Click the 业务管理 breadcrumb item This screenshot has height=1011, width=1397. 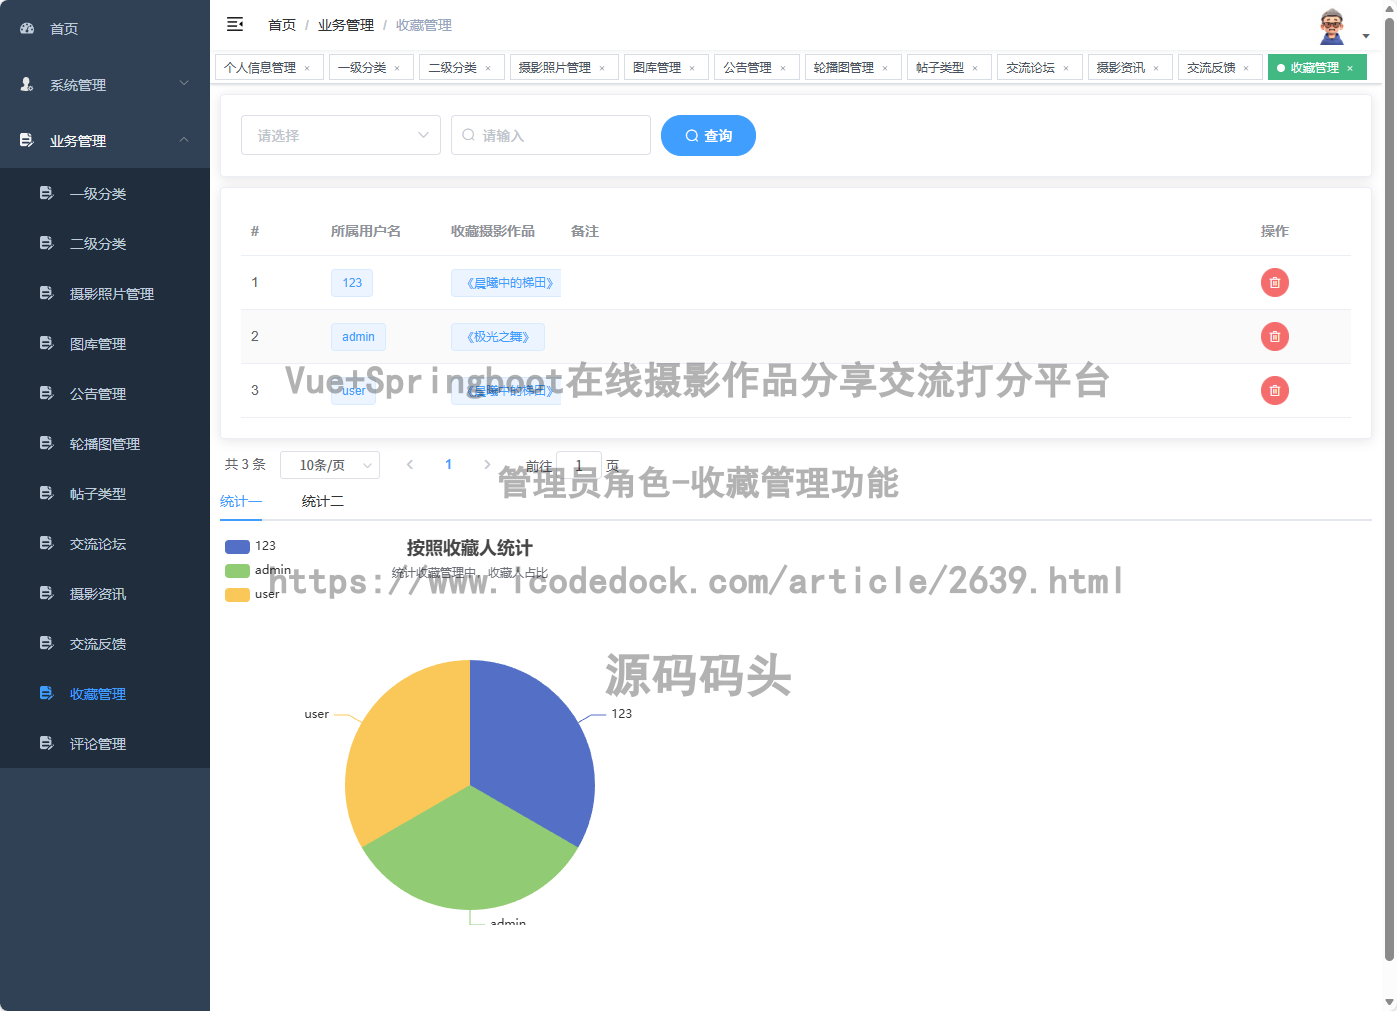(x=345, y=24)
